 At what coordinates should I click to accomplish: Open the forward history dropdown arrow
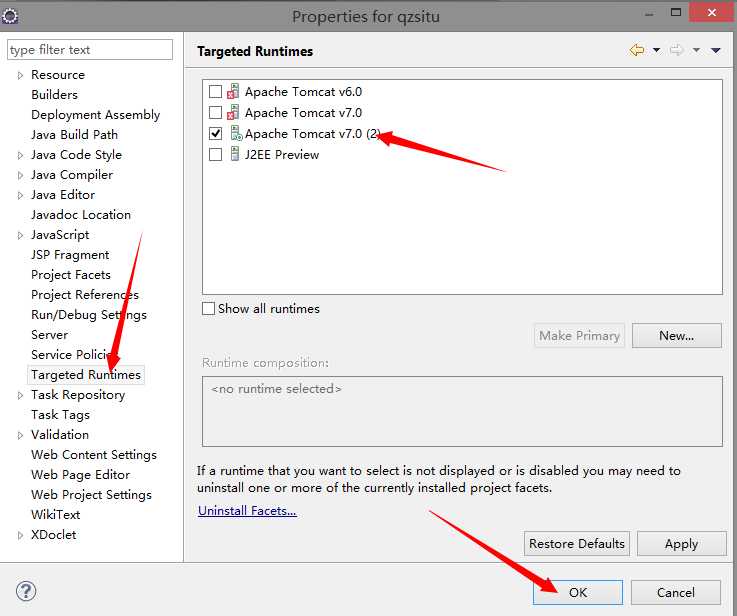coord(696,50)
